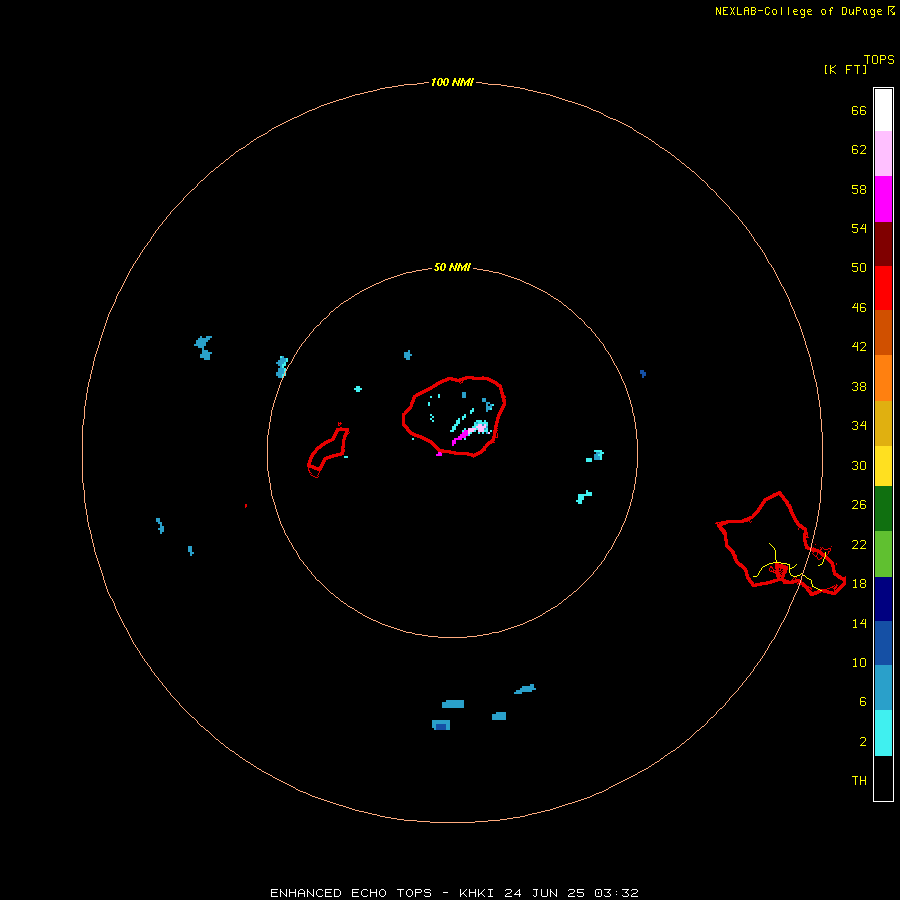Select the light blue legend color block
Image resolution: width=900 pixels, height=900 pixels.
point(883,687)
